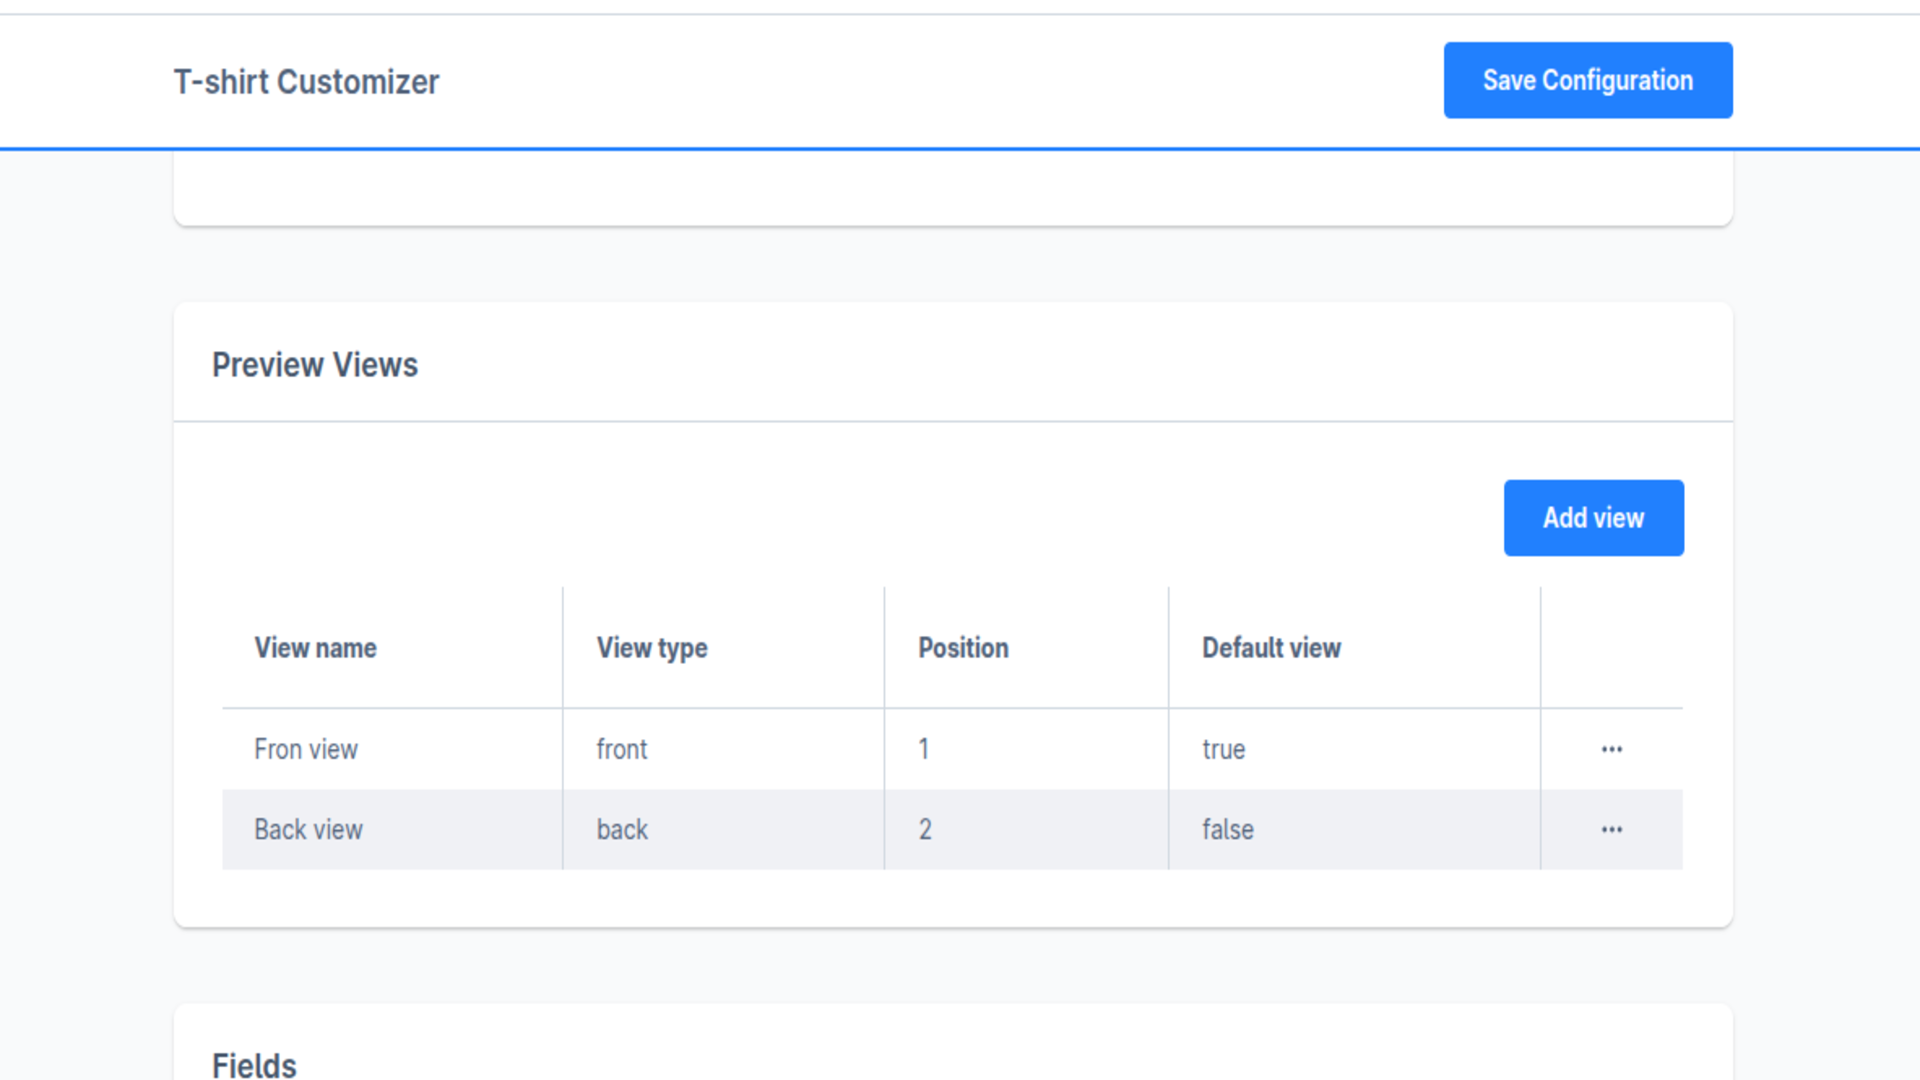1920x1080 pixels.
Task: Click the Preview Views card heading
Action: 315,365
